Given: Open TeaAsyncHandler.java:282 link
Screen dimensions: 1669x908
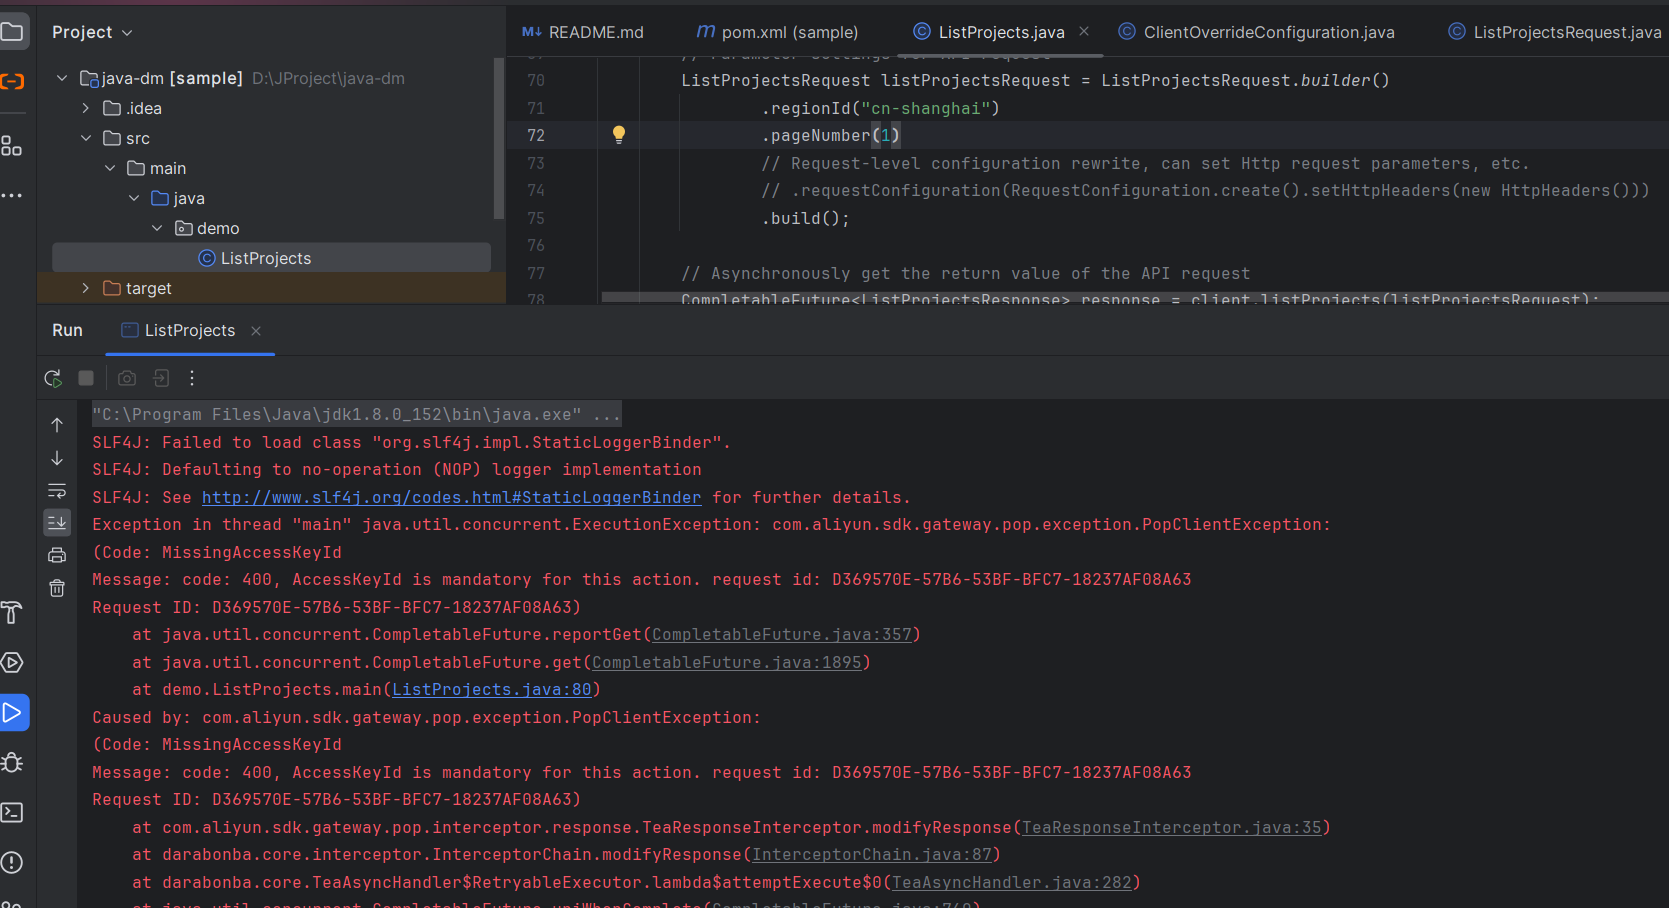Looking at the screenshot, I should [1012, 883].
